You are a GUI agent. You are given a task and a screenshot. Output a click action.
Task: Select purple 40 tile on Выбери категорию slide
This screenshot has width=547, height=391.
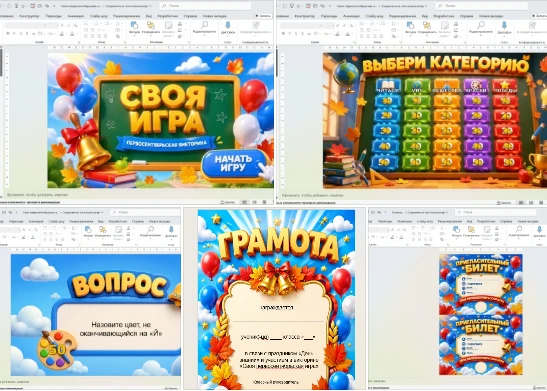477,146
